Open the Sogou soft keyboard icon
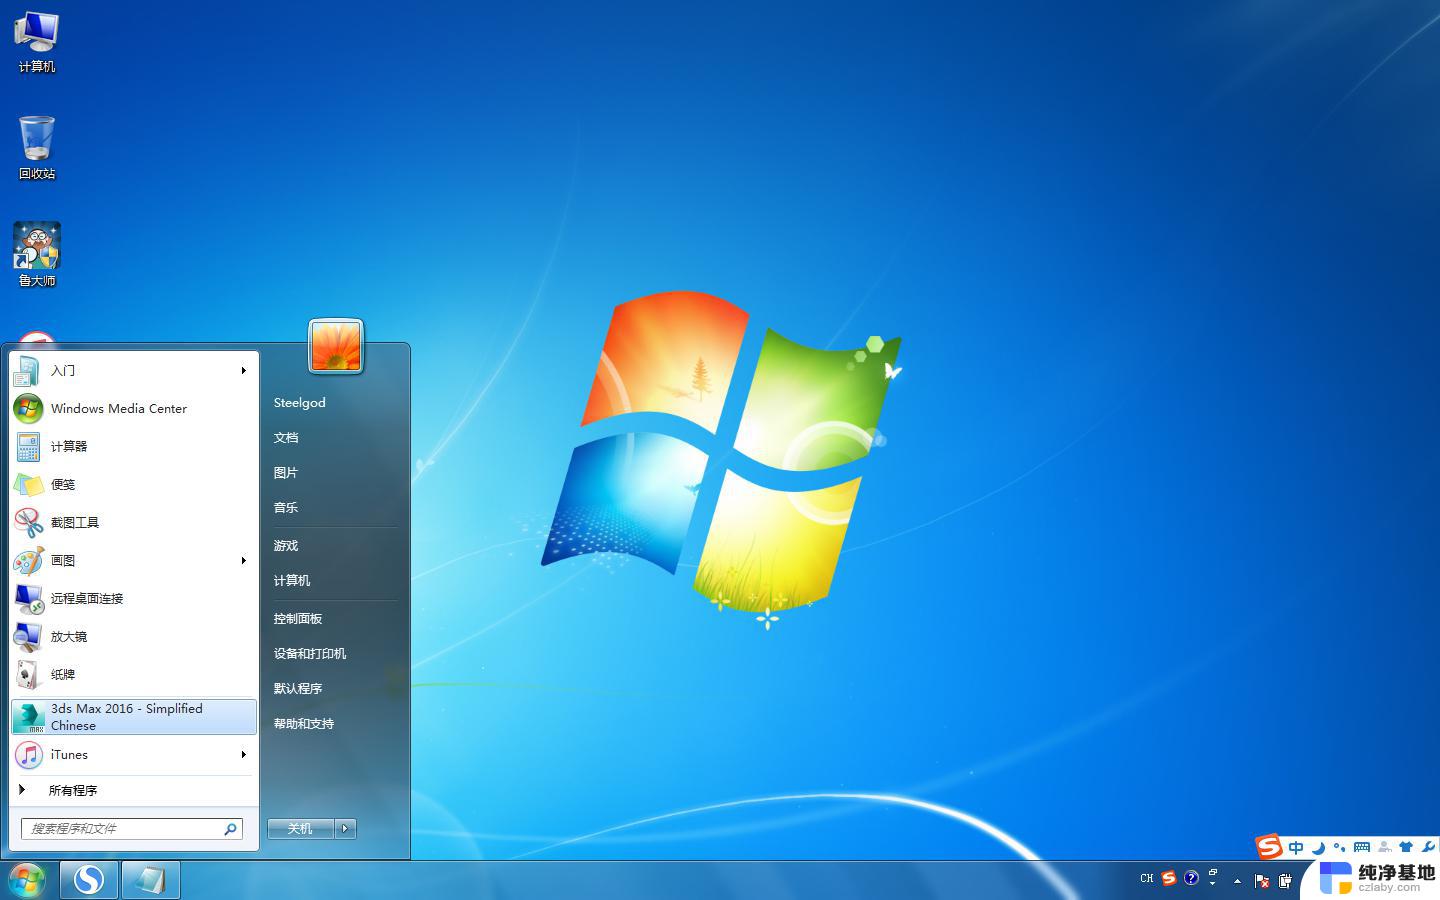This screenshot has width=1440, height=900. 1362,848
